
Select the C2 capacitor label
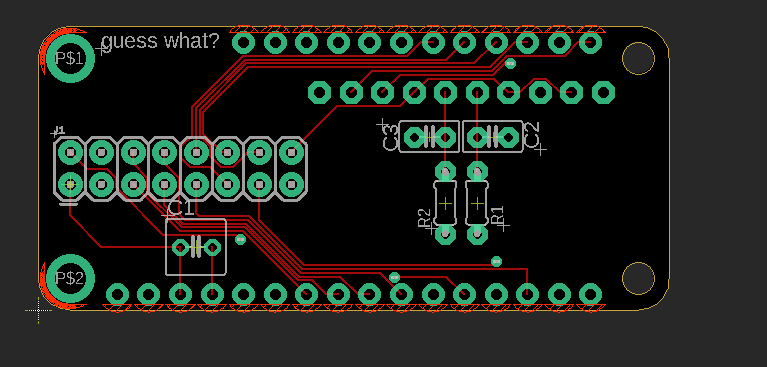click(x=531, y=135)
